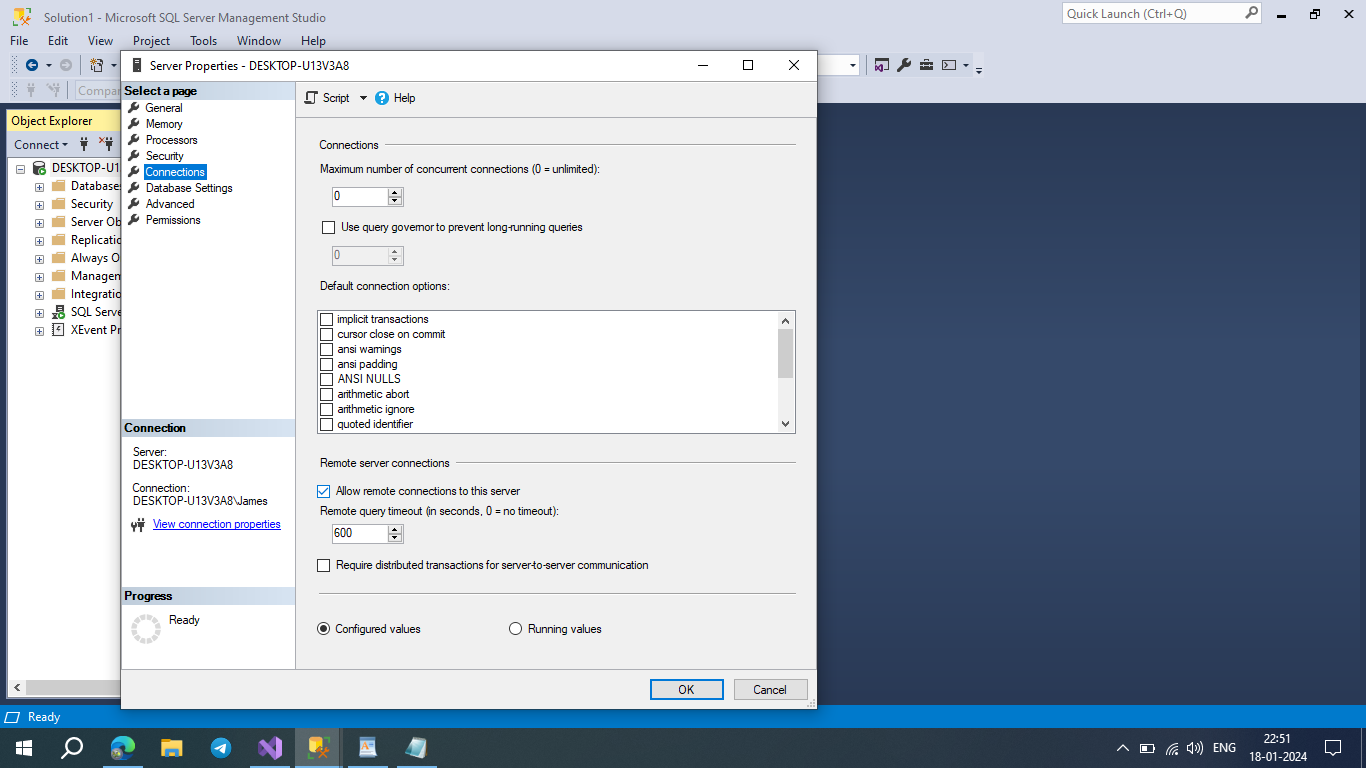
Task: Click the XEvent Profiler icon in tree
Action: pos(59,330)
